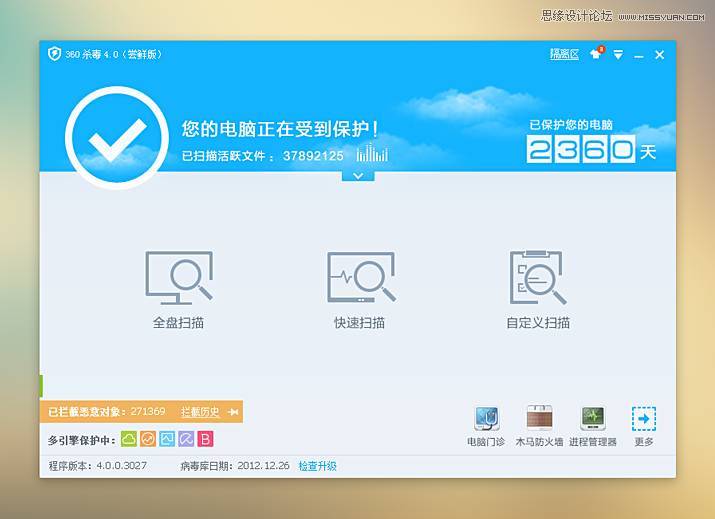Screen dimensions: 715x519
Task: Click the protected days counter 2360
Action: click(581, 149)
